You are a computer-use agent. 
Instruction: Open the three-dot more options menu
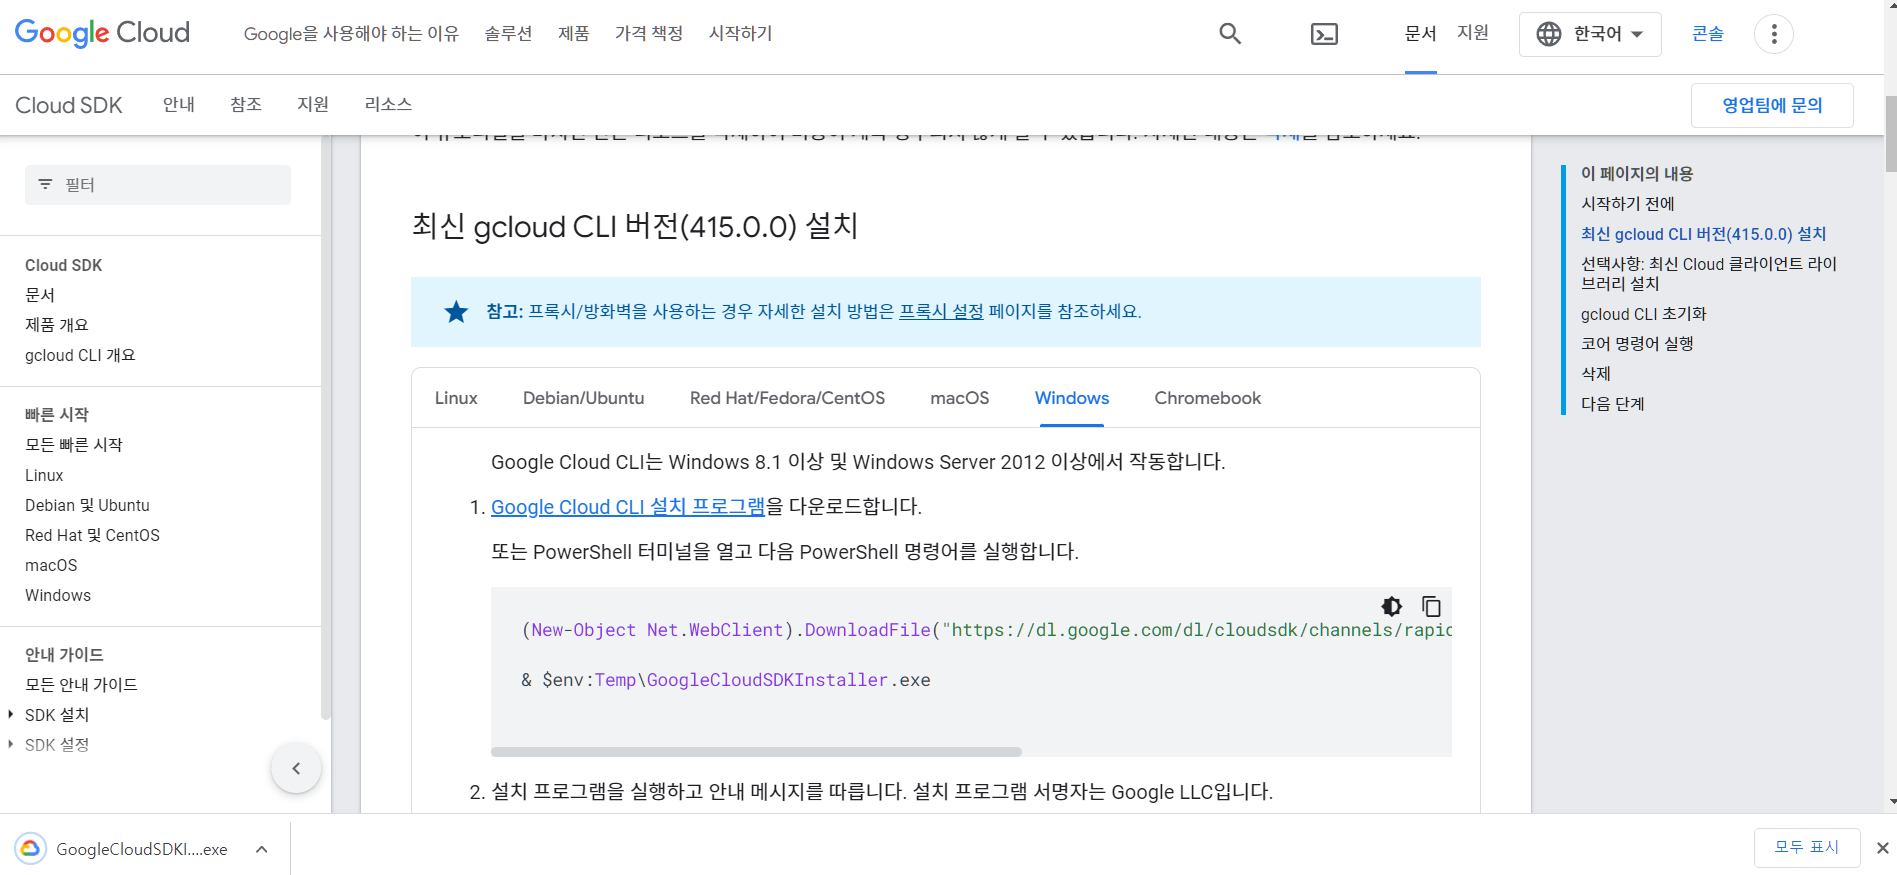[x=1773, y=34]
